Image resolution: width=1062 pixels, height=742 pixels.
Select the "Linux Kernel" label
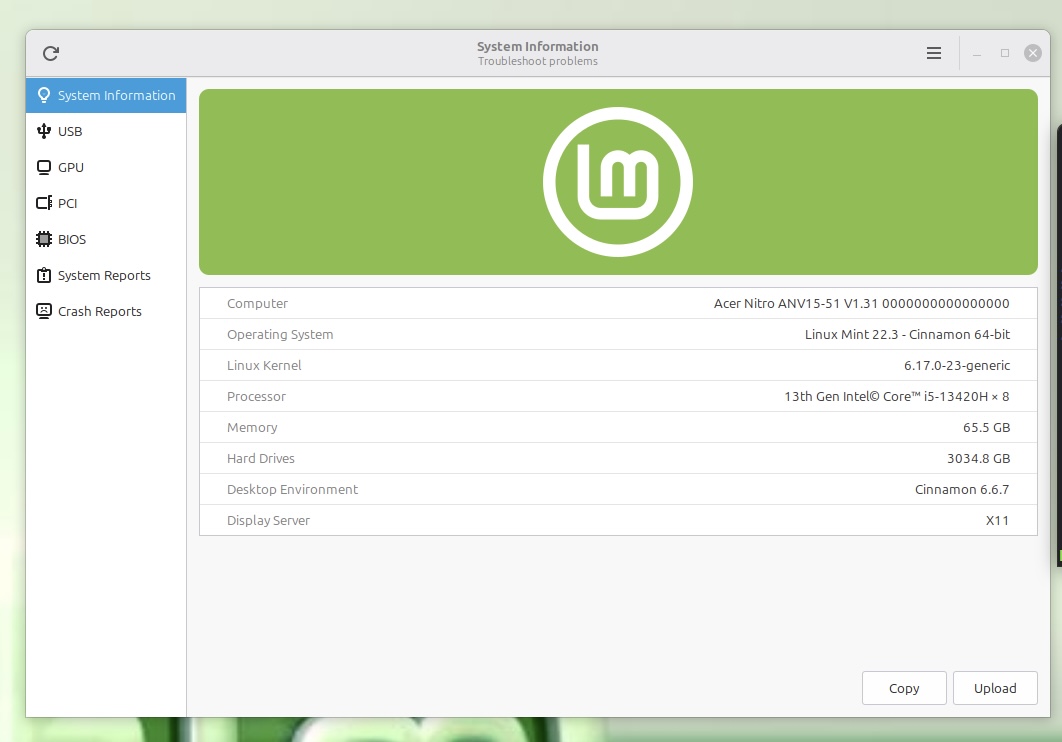(264, 366)
